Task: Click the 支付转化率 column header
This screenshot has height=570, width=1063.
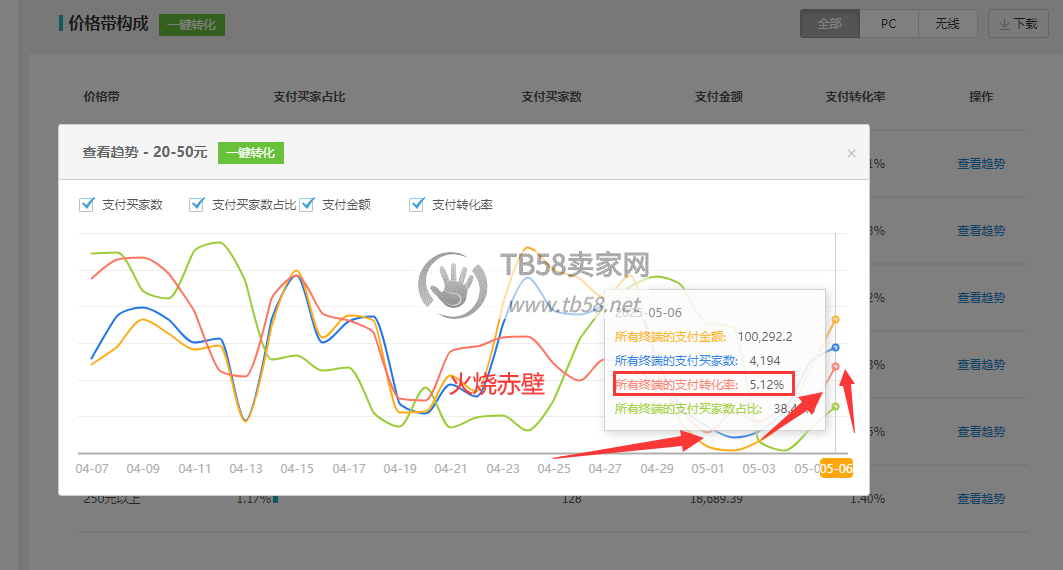Action: pos(855,97)
